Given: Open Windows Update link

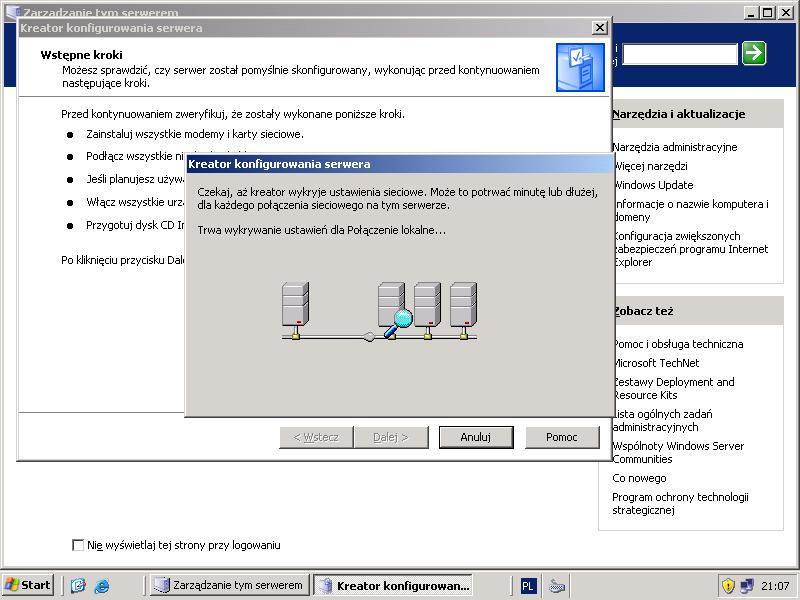Looking at the screenshot, I should point(653,185).
